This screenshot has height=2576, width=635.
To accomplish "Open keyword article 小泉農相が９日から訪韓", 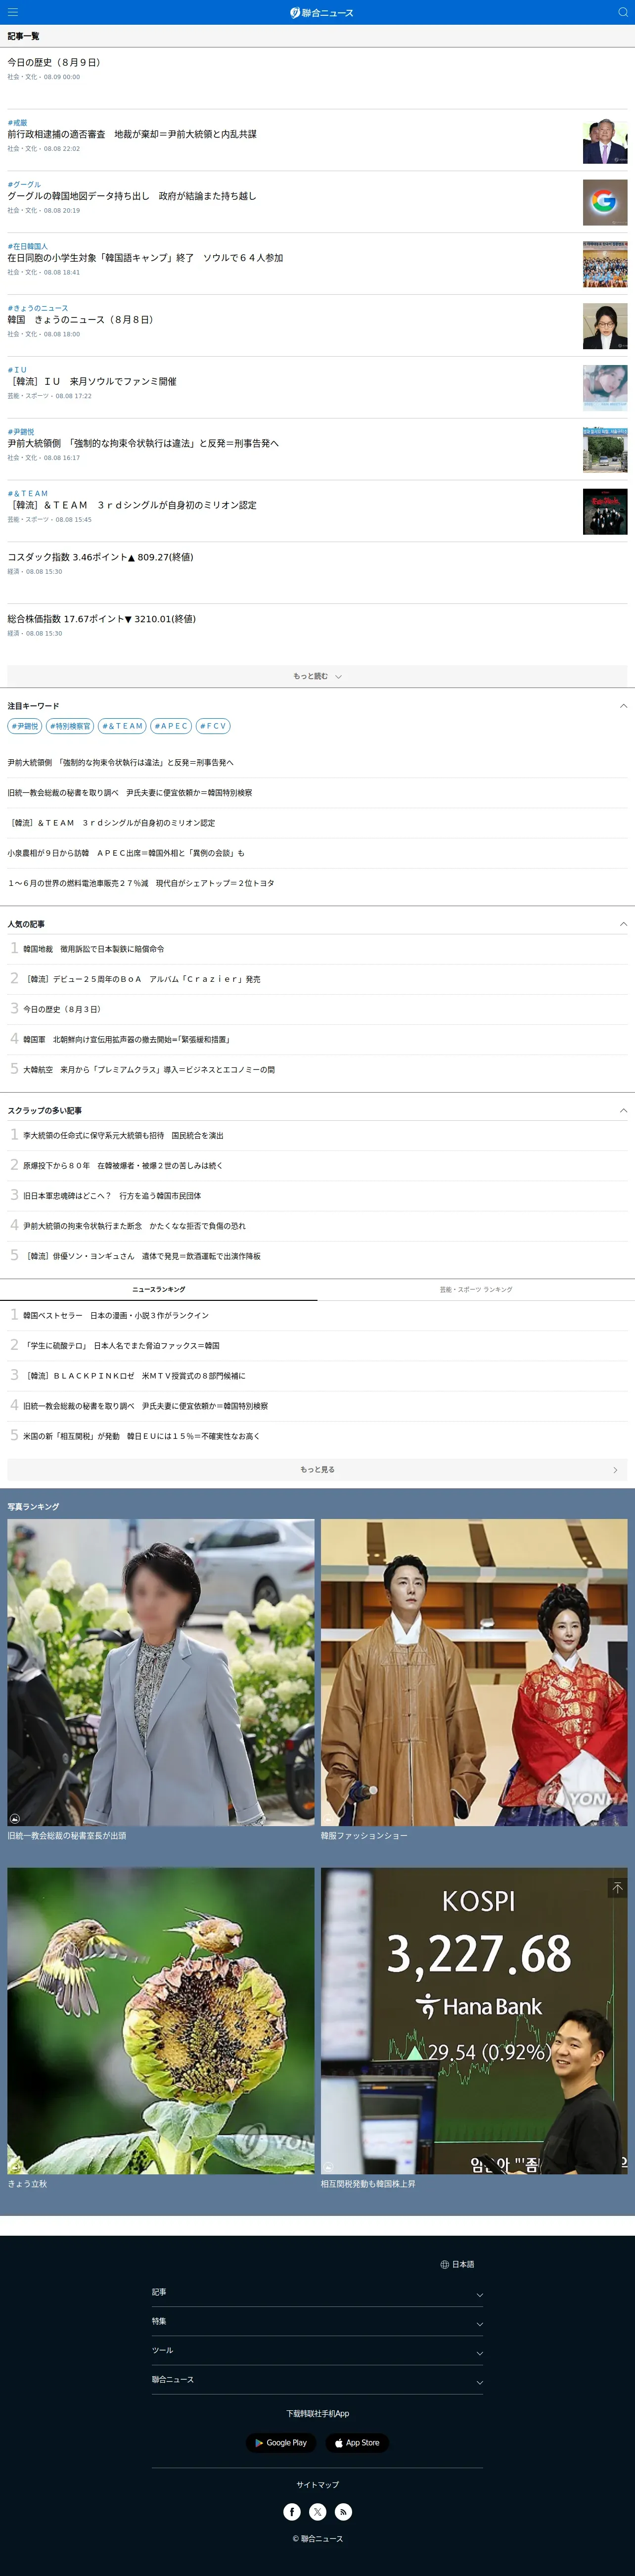I will click(126, 853).
